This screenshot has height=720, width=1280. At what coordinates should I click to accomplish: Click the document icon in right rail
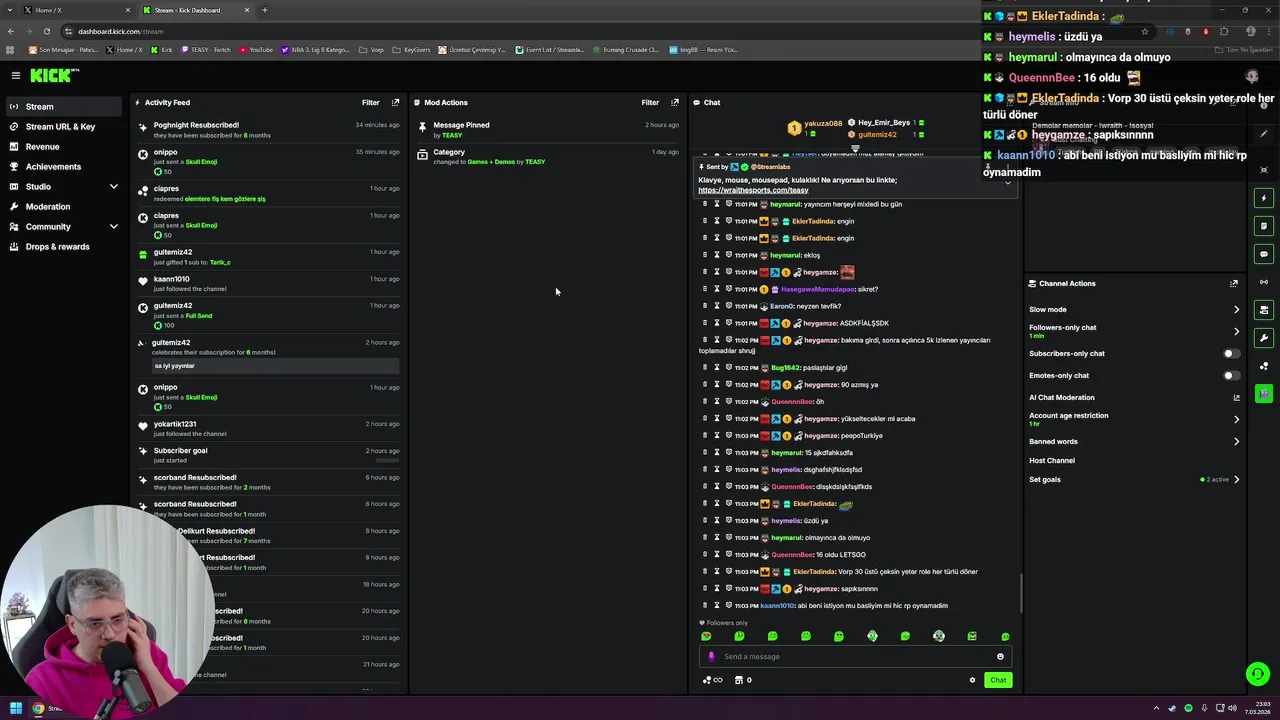point(1264,226)
